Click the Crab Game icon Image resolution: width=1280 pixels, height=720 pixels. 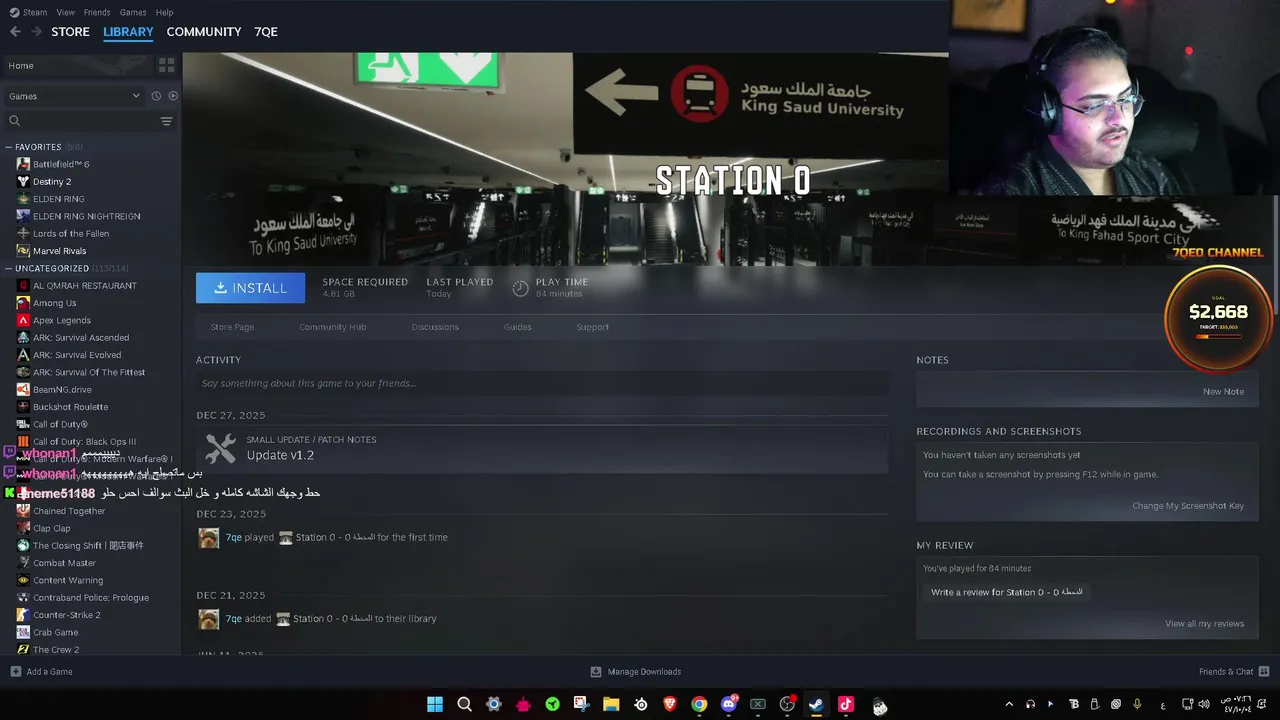(x=23, y=632)
